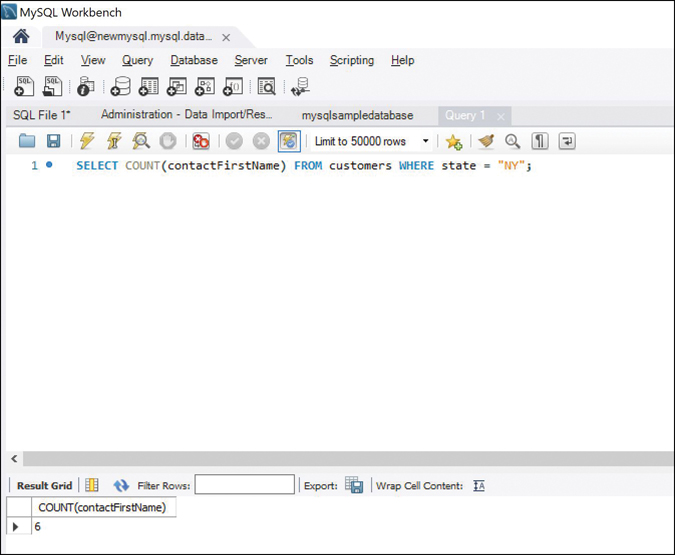Select the COUNT(contactFirstName) column header
Viewport: 675px width, 555px height.
(x=104, y=507)
